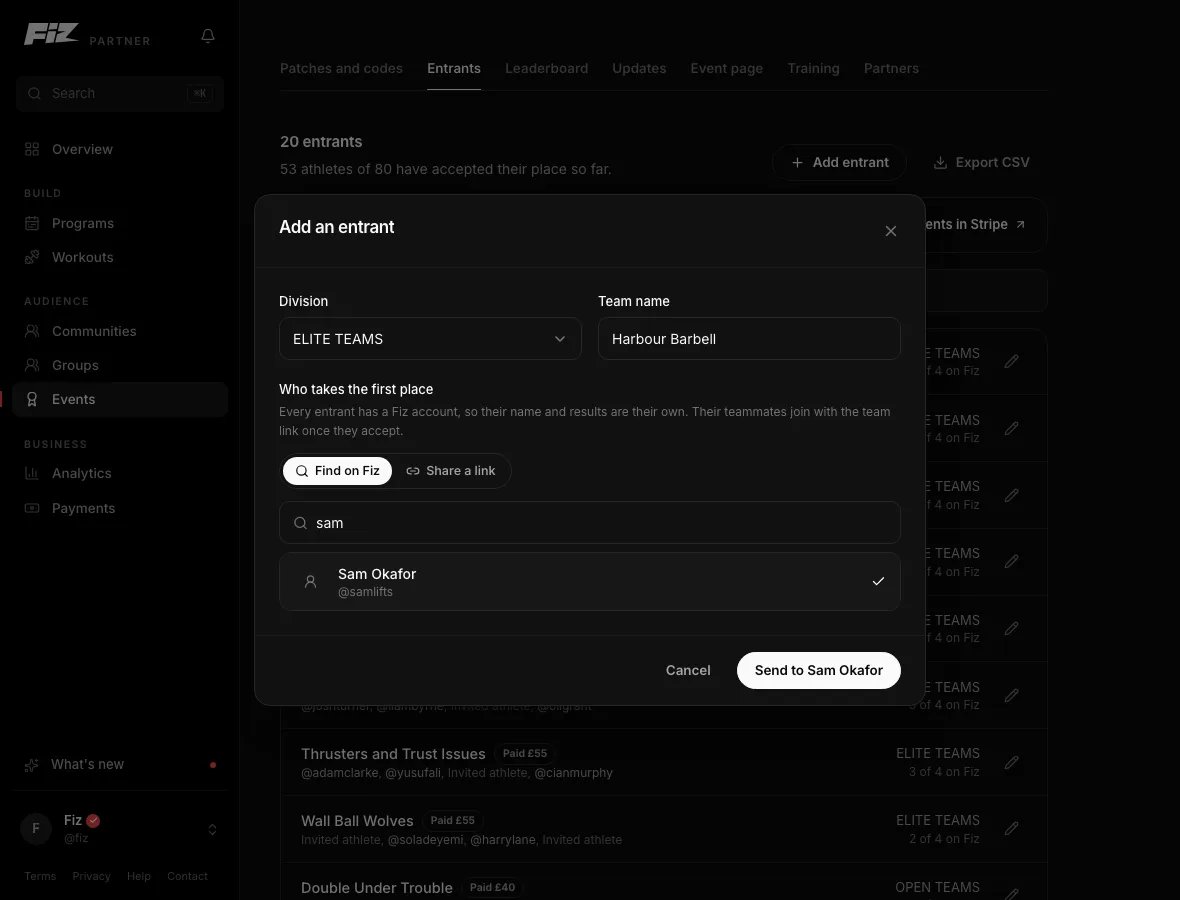The height and width of the screenshot is (900, 1180).
Task: Click the Groups icon in sidebar
Action: coord(32,365)
